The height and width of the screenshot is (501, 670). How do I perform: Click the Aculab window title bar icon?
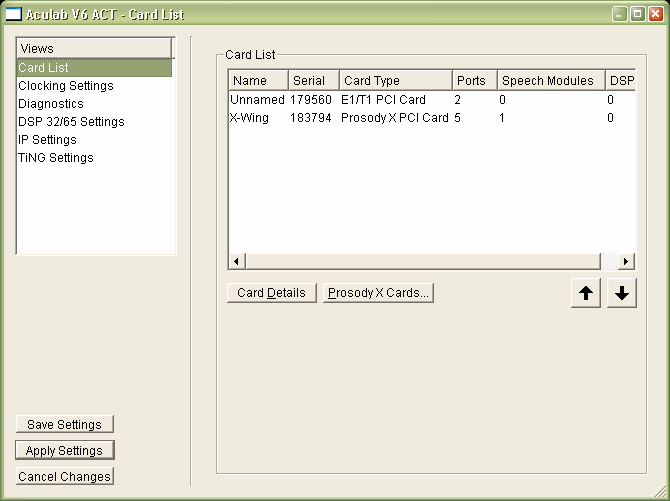click(14, 15)
